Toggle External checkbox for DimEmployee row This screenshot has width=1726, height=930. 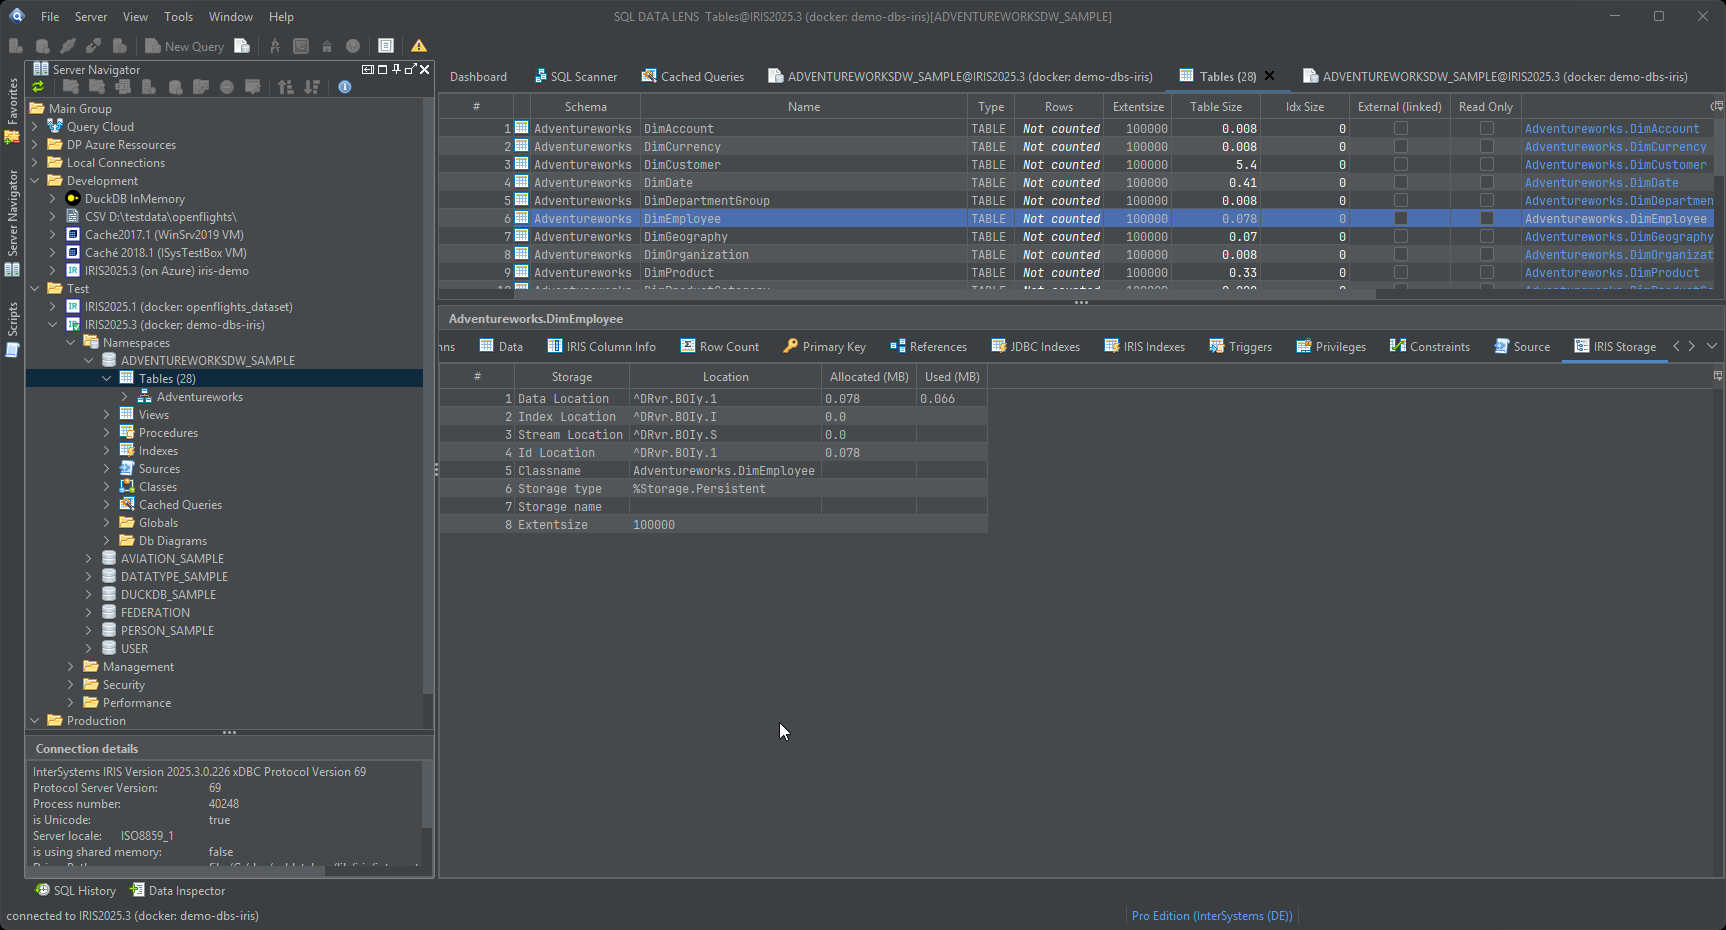1401,218
